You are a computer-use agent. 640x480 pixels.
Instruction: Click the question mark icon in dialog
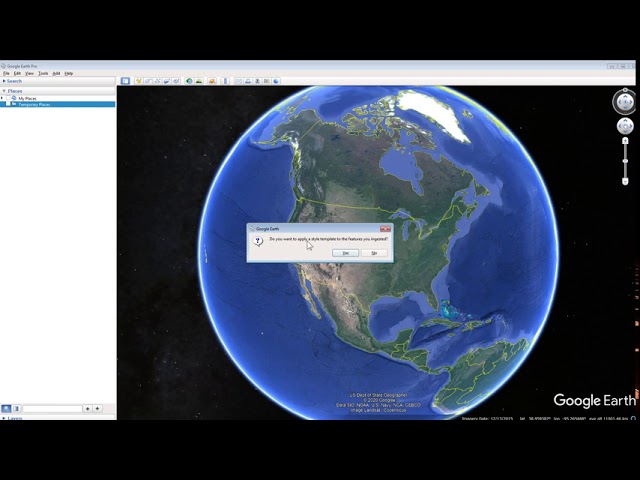tap(258, 241)
